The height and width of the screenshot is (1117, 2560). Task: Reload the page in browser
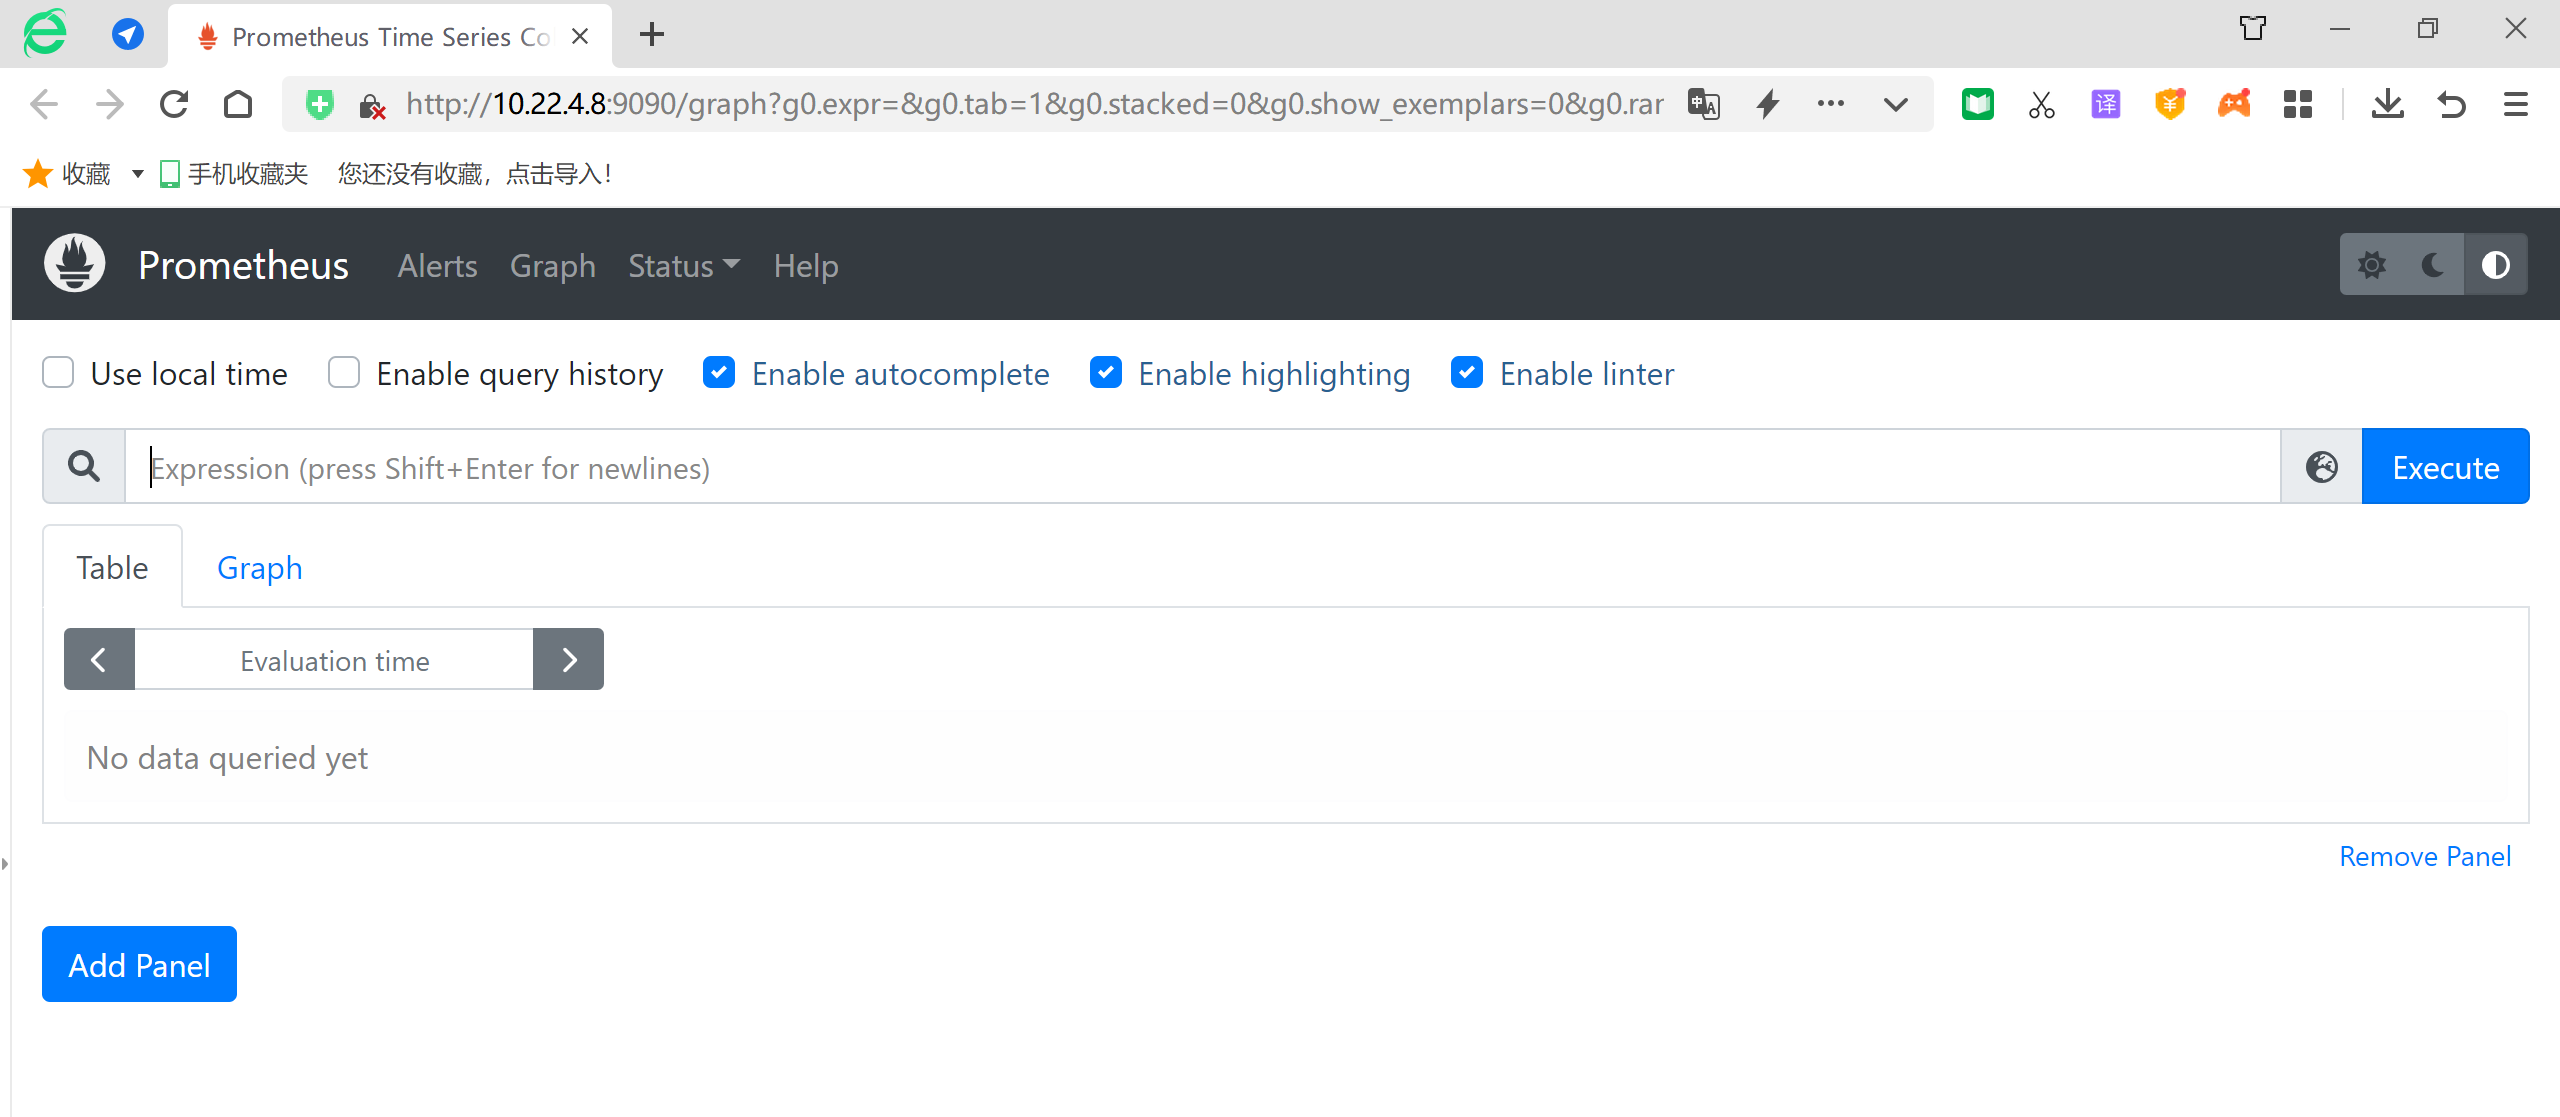click(174, 104)
